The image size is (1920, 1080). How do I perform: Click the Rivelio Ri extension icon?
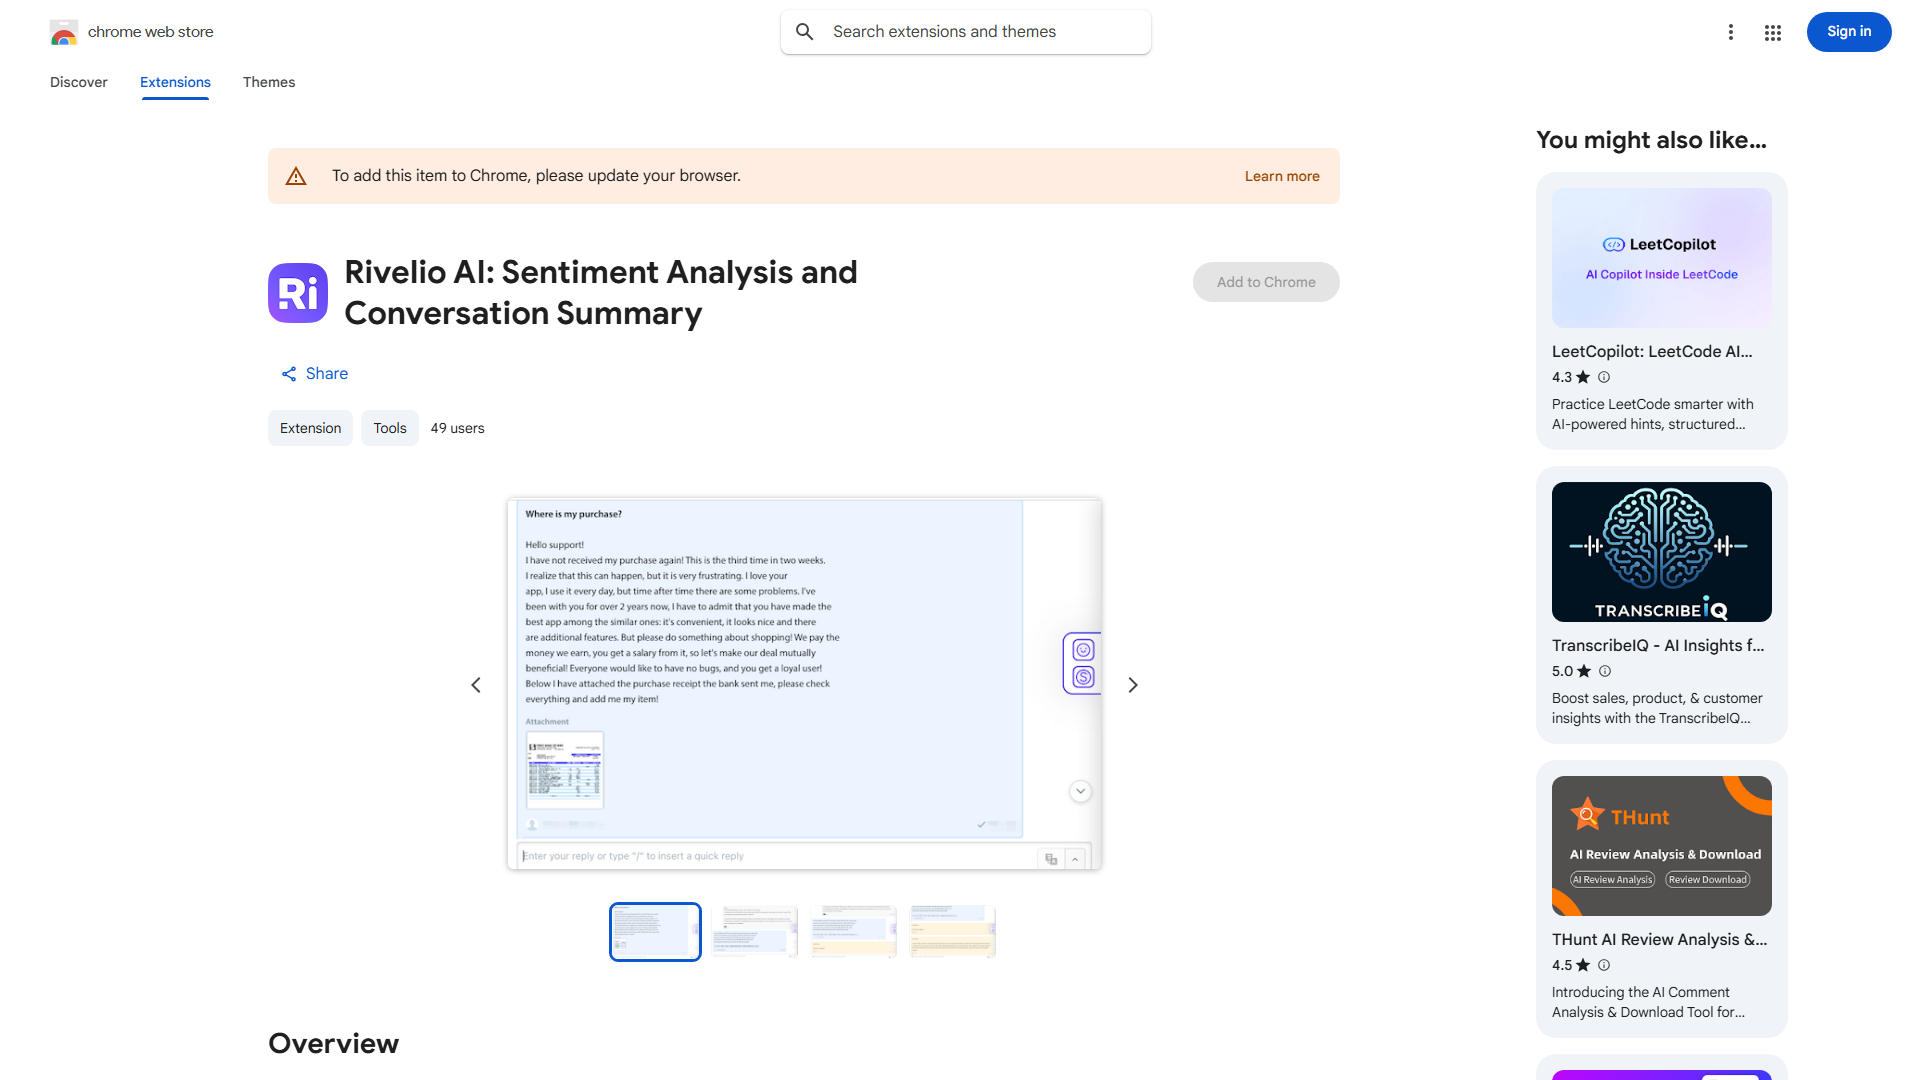(298, 293)
